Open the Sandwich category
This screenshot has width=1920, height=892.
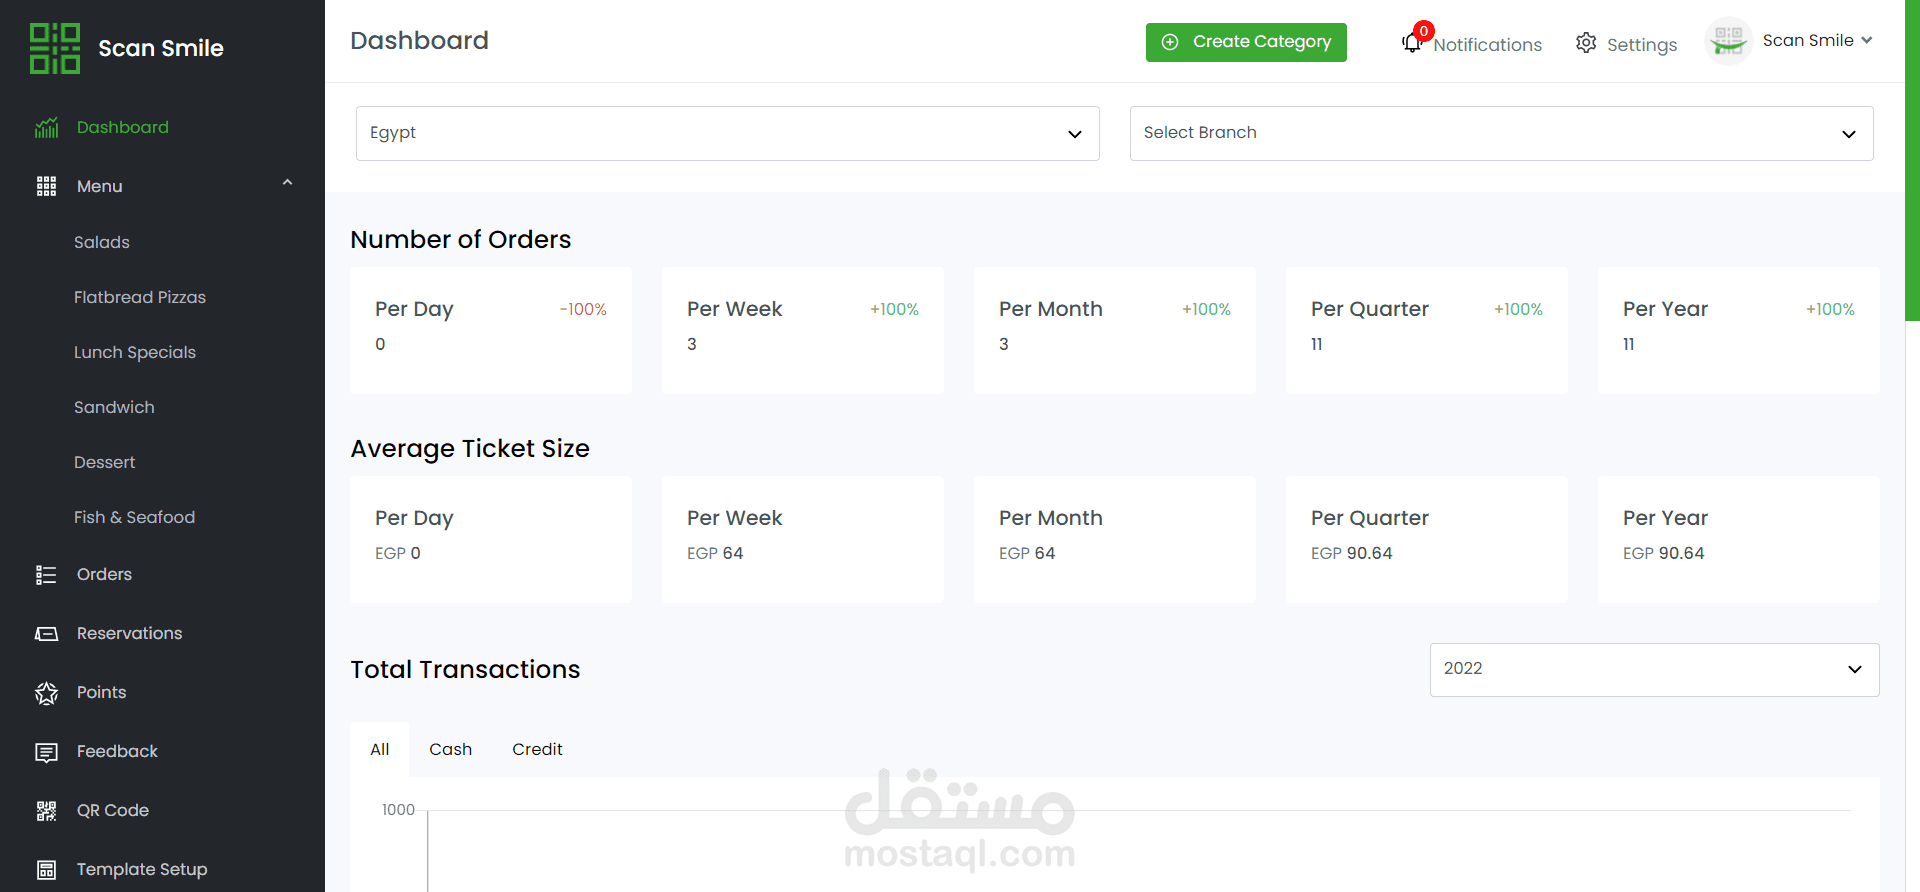click(114, 407)
